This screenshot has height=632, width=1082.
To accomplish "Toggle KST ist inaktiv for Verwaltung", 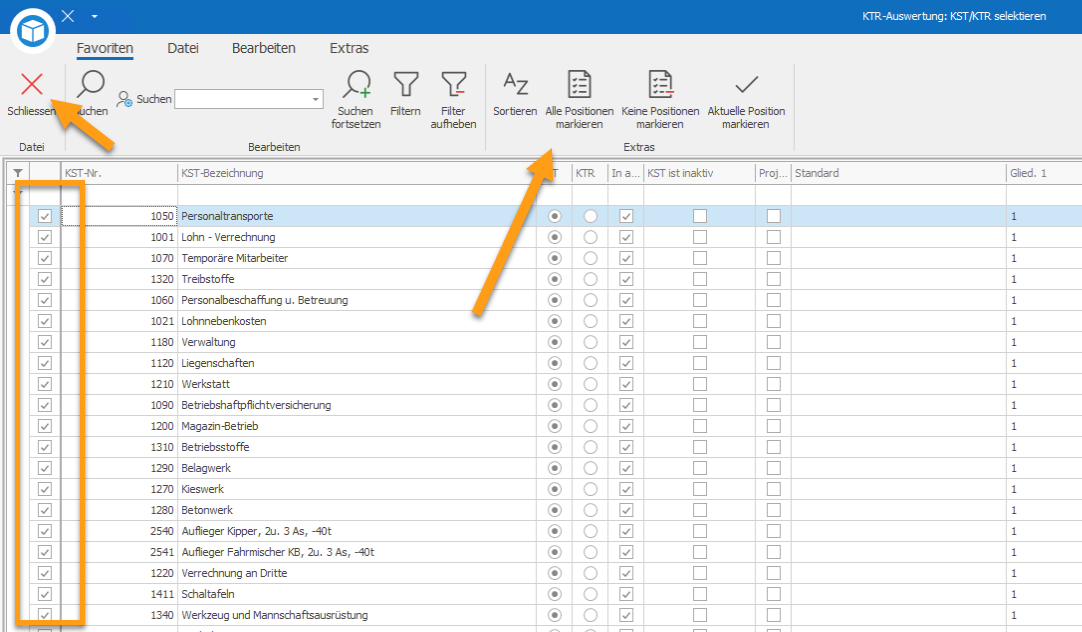I will tap(700, 342).
